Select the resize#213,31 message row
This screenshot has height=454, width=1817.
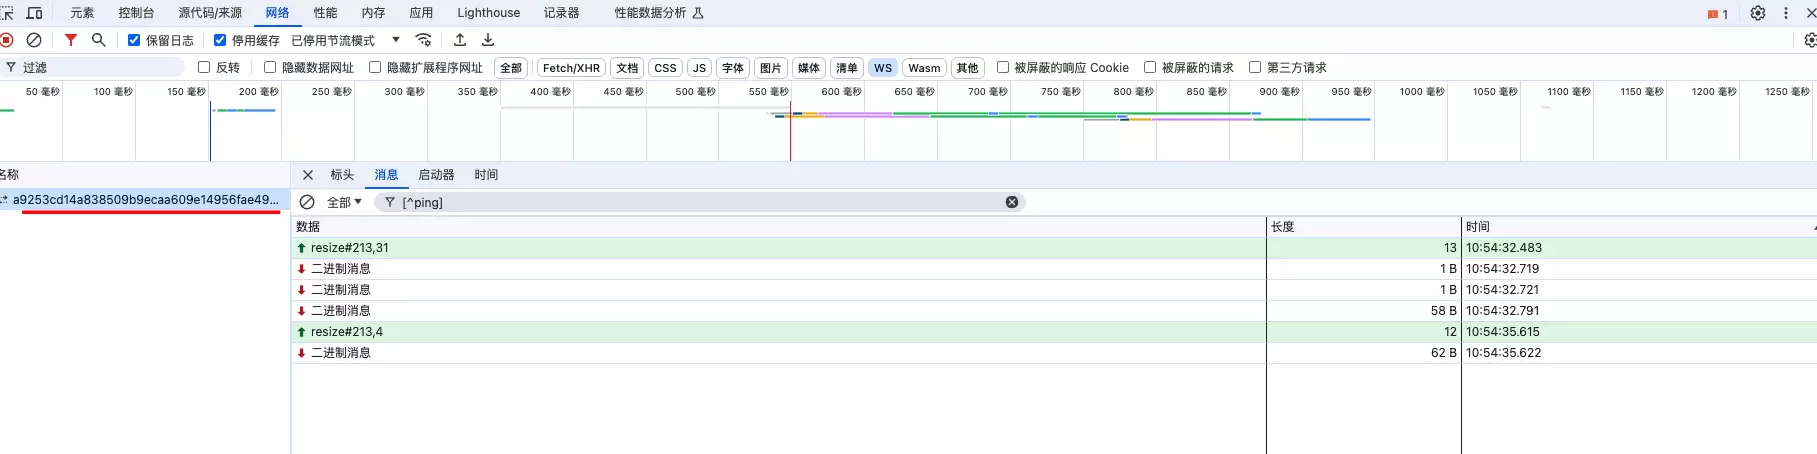tap(1054, 248)
